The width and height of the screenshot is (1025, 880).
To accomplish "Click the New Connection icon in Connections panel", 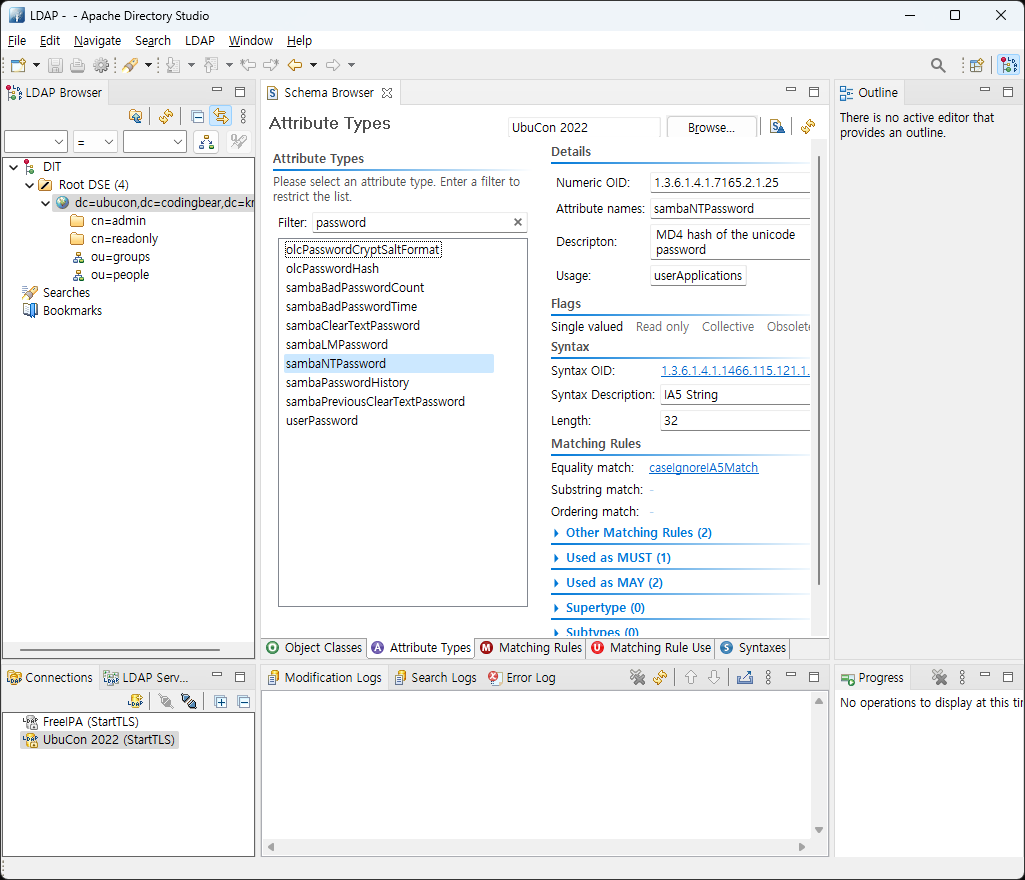I will (x=135, y=702).
